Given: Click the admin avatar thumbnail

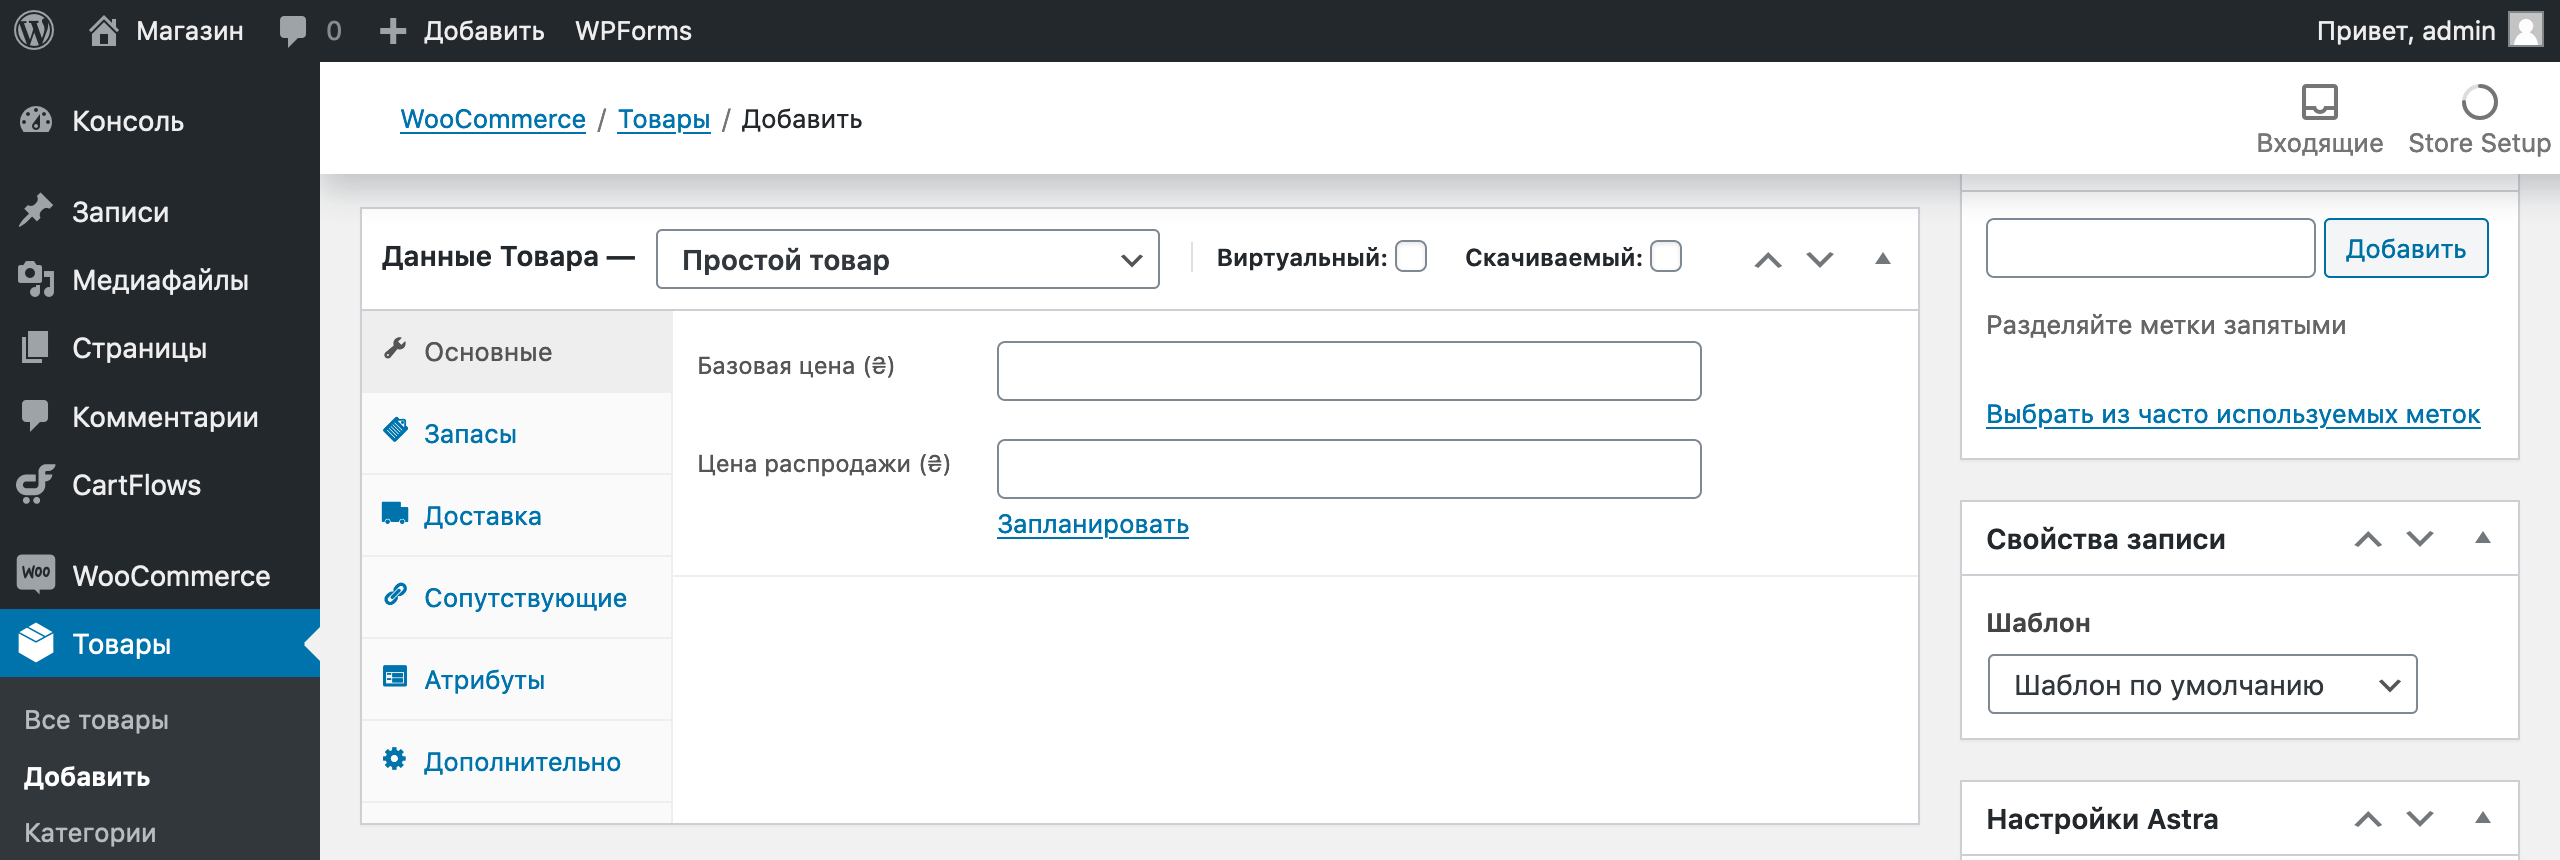Looking at the screenshot, I should coord(2526,30).
